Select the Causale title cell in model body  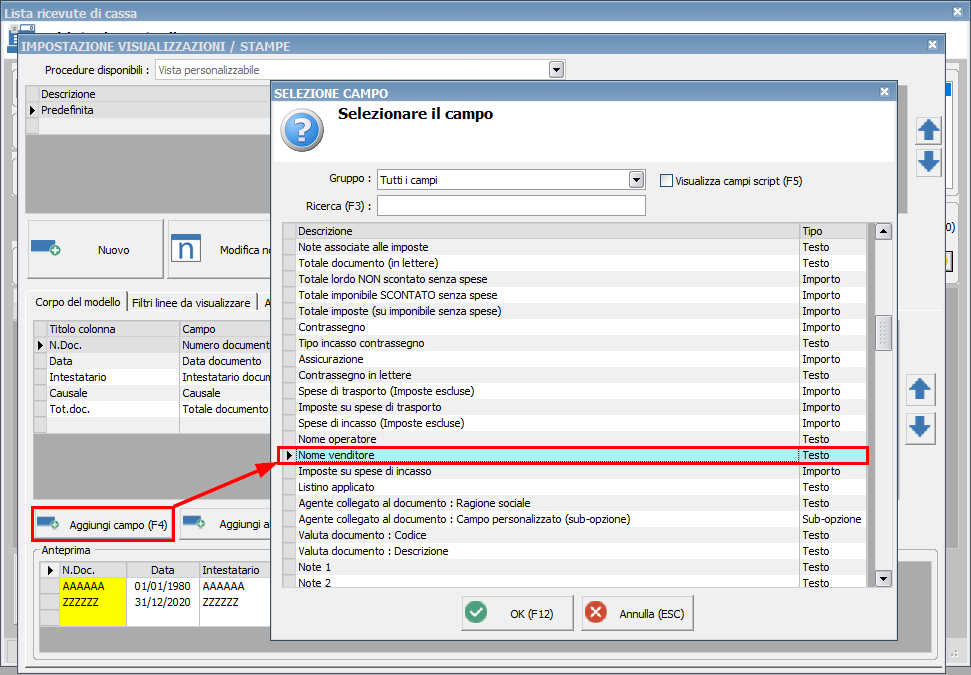coord(113,393)
